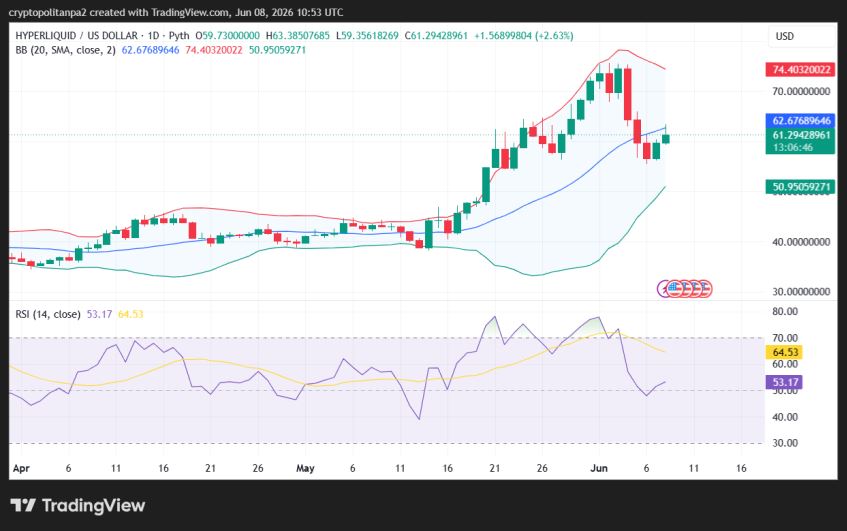Click the green 50.95059271 BB lower value in legend
This screenshot has width=847, height=531.
[277, 50]
